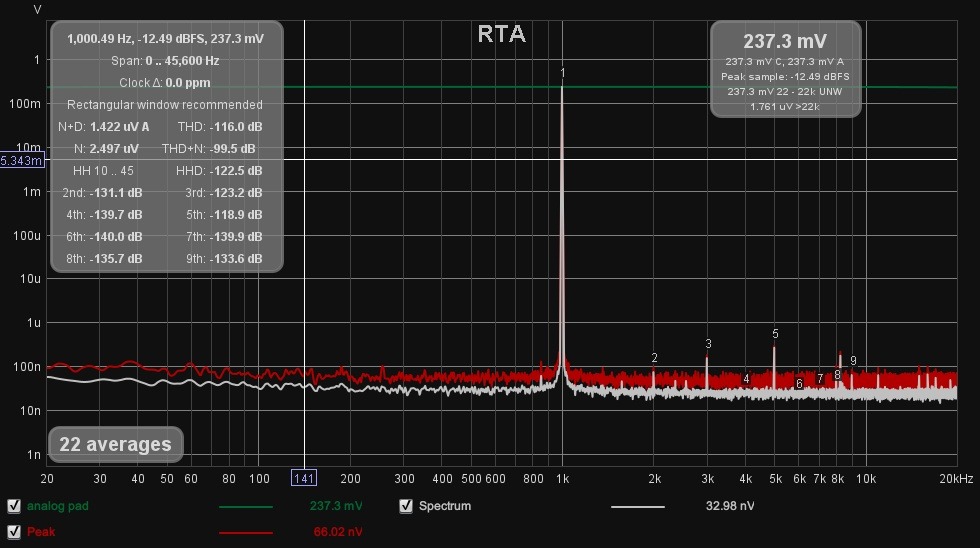Click harmonic marker 3 near 3k
980x548 pixels.
pyautogui.click(x=708, y=344)
